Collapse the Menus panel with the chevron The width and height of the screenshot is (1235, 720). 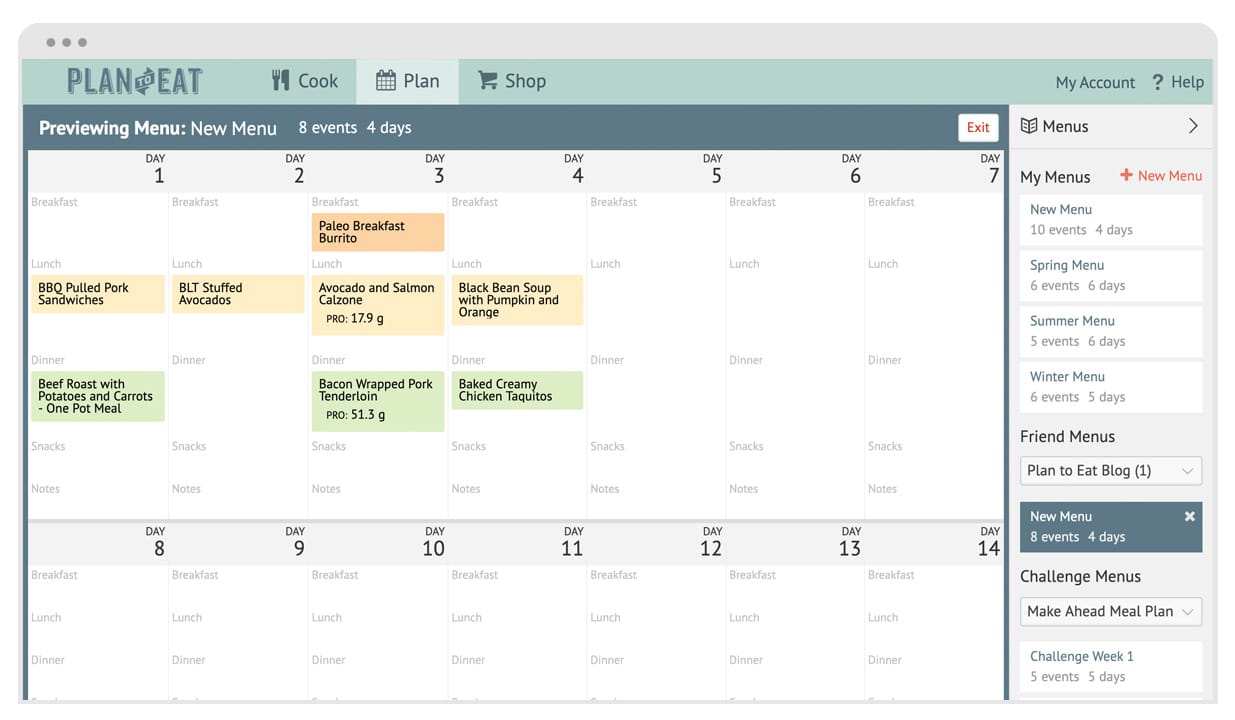pos(1193,126)
